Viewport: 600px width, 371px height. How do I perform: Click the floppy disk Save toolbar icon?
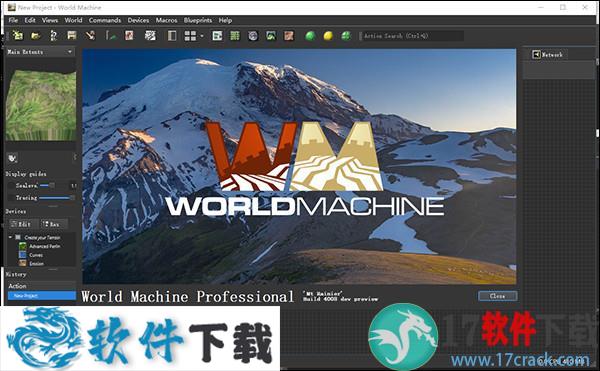(72, 36)
